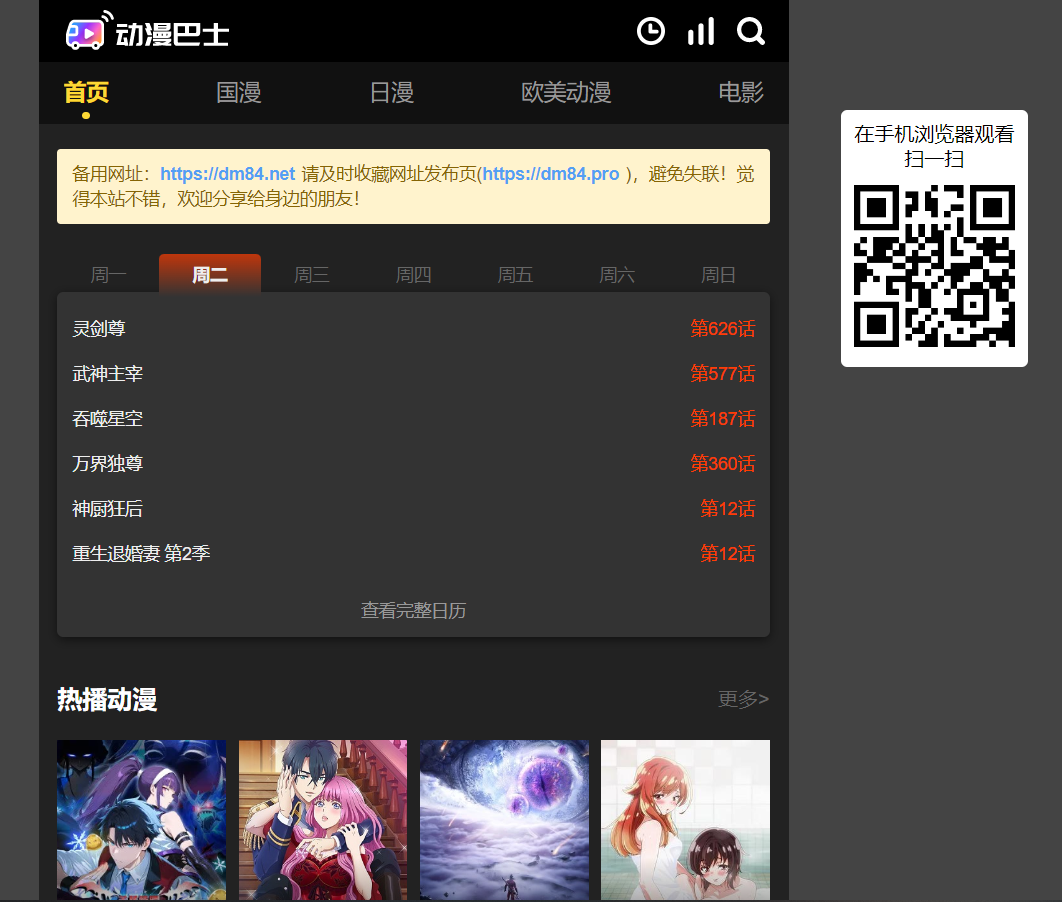Switch to the 日漫 tab
The image size is (1062, 902).
[391, 93]
